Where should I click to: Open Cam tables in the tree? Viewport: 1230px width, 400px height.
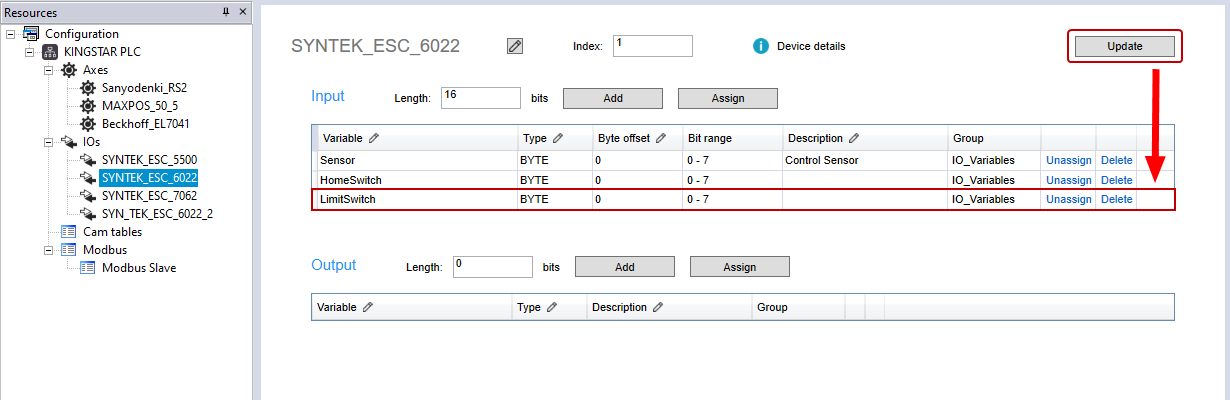[x=112, y=232]
